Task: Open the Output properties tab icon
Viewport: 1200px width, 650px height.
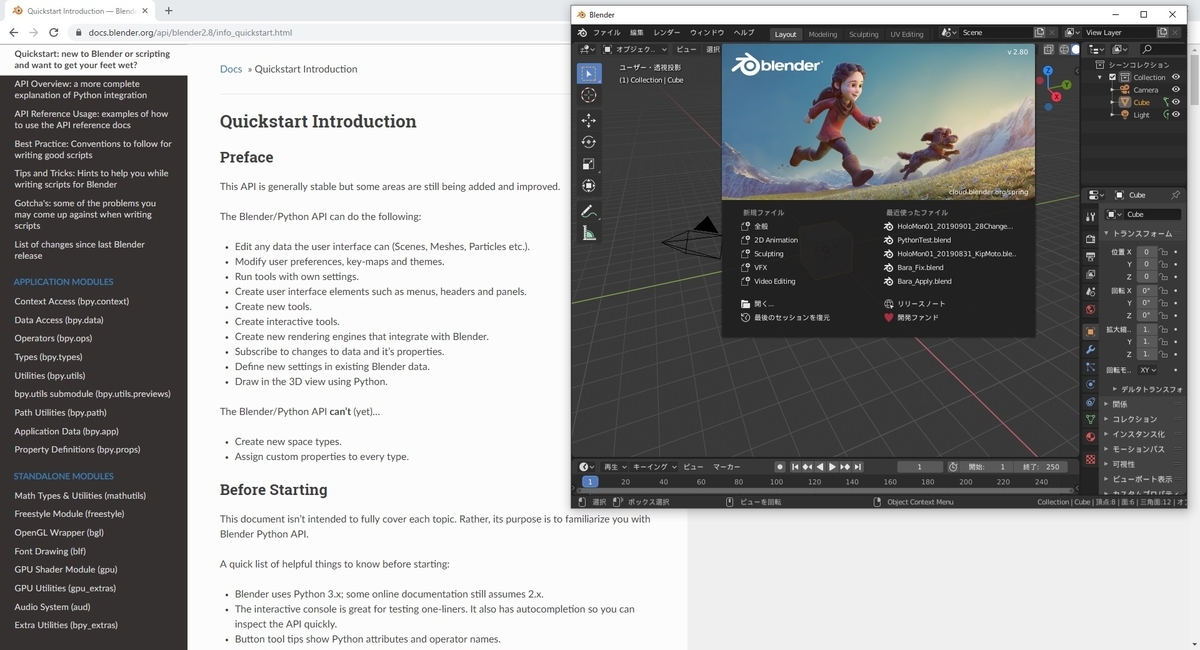Action: pyautogui.click(x=1090, y=256)
